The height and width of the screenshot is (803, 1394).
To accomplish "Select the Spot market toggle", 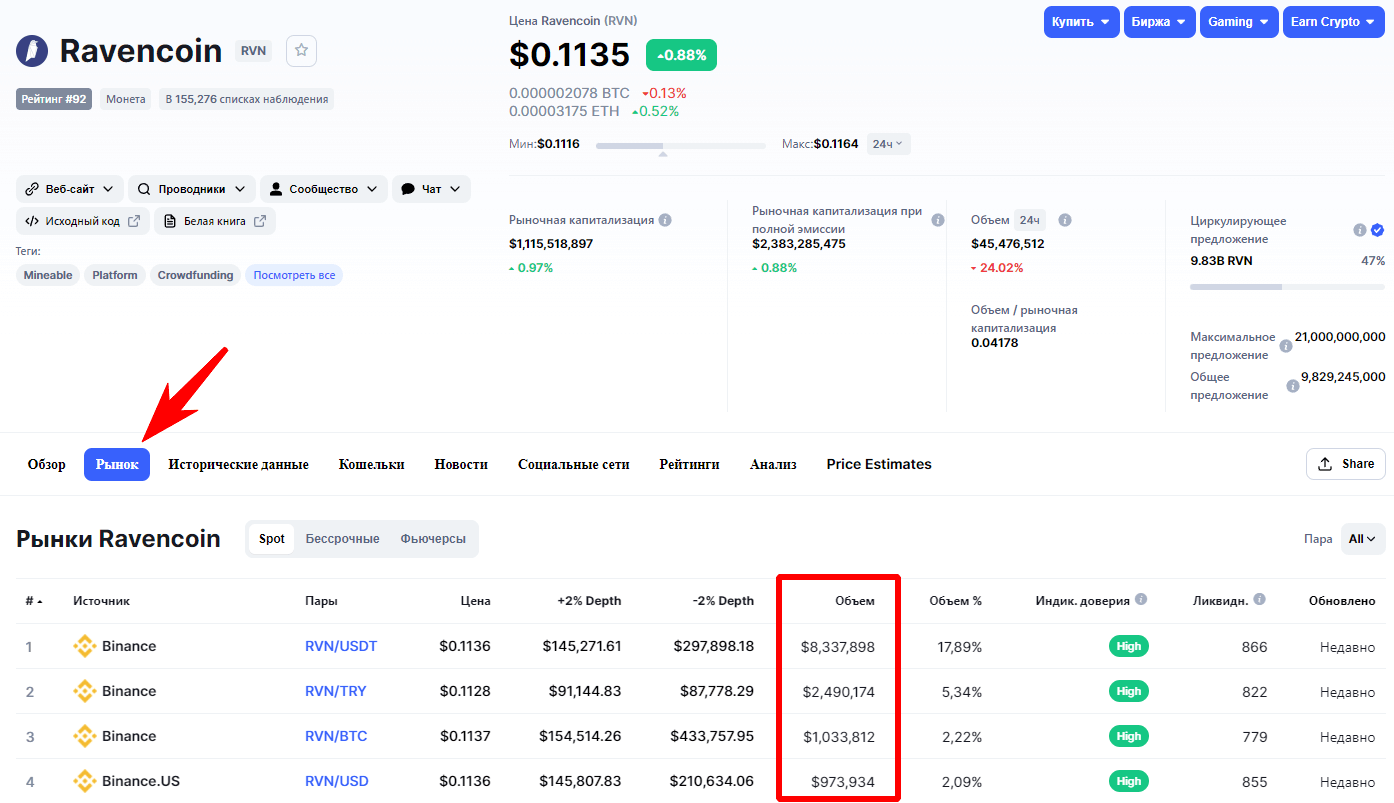I will 272,539.
